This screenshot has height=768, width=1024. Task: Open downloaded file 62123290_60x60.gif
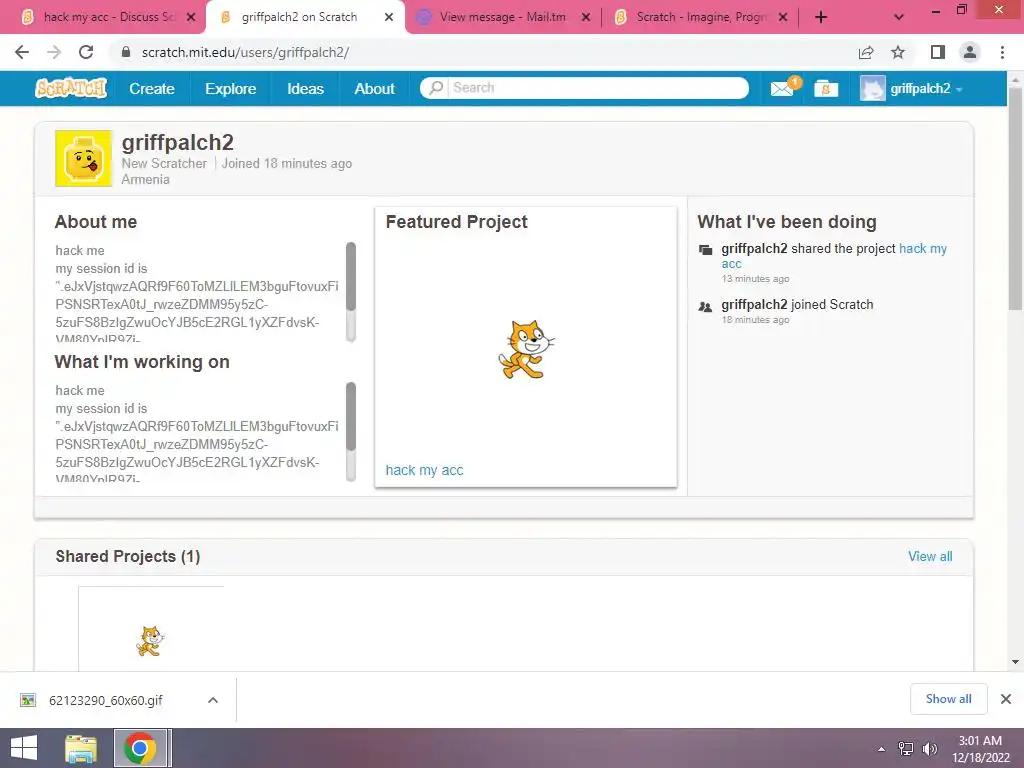(x=106, y=700)
